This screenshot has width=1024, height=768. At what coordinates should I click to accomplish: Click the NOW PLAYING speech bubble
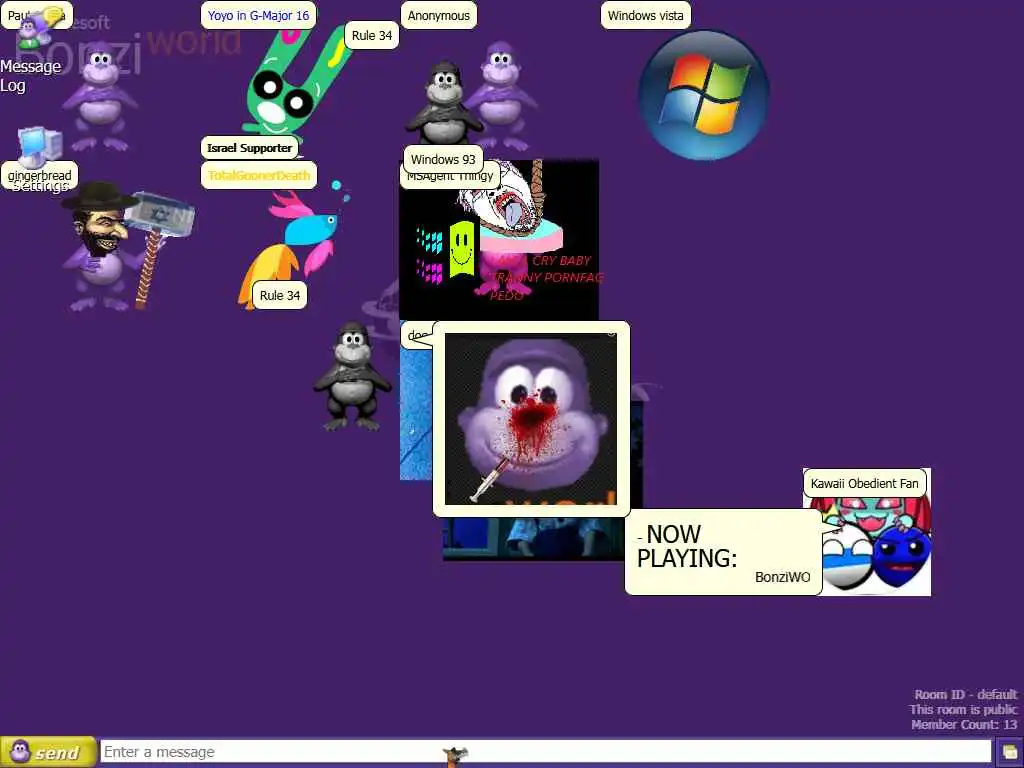tap(723, 552)
